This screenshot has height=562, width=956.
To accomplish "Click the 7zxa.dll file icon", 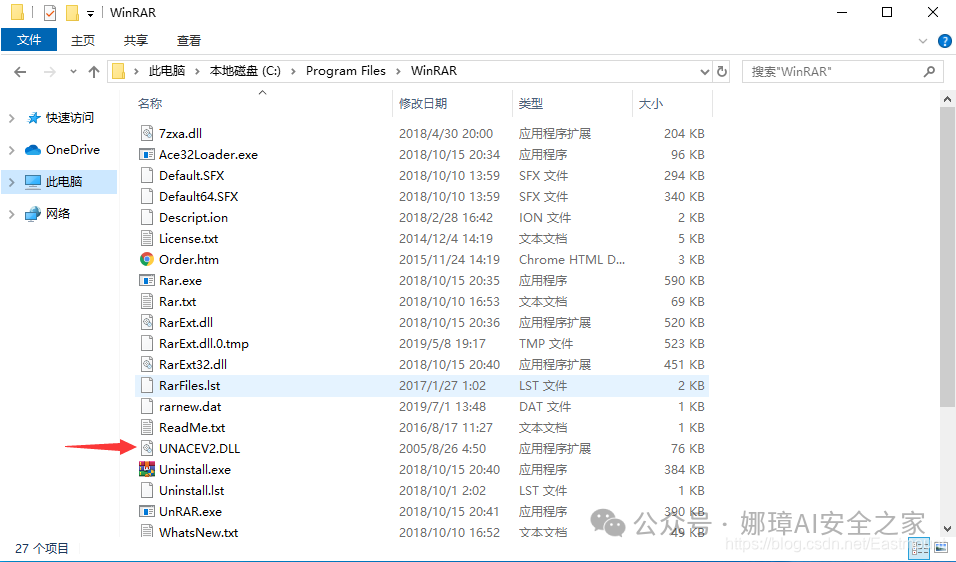I will pyautogui.click(x=146, y=133).
